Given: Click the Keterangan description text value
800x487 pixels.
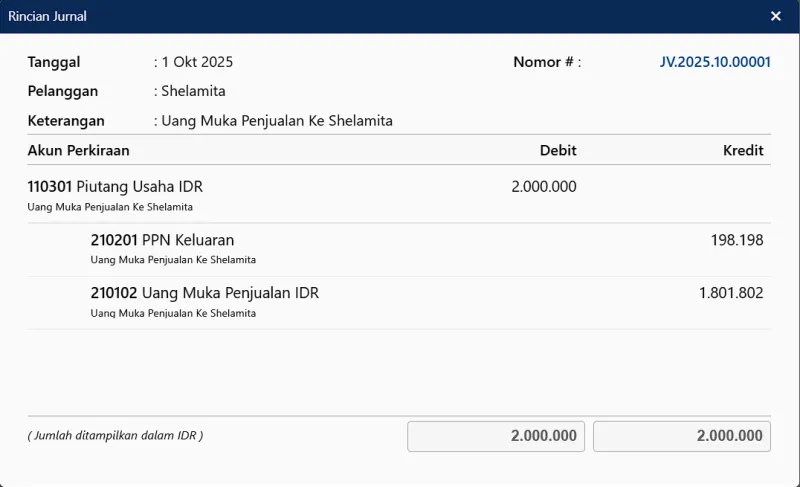Looking at the screenshot, I should (277, 121).
